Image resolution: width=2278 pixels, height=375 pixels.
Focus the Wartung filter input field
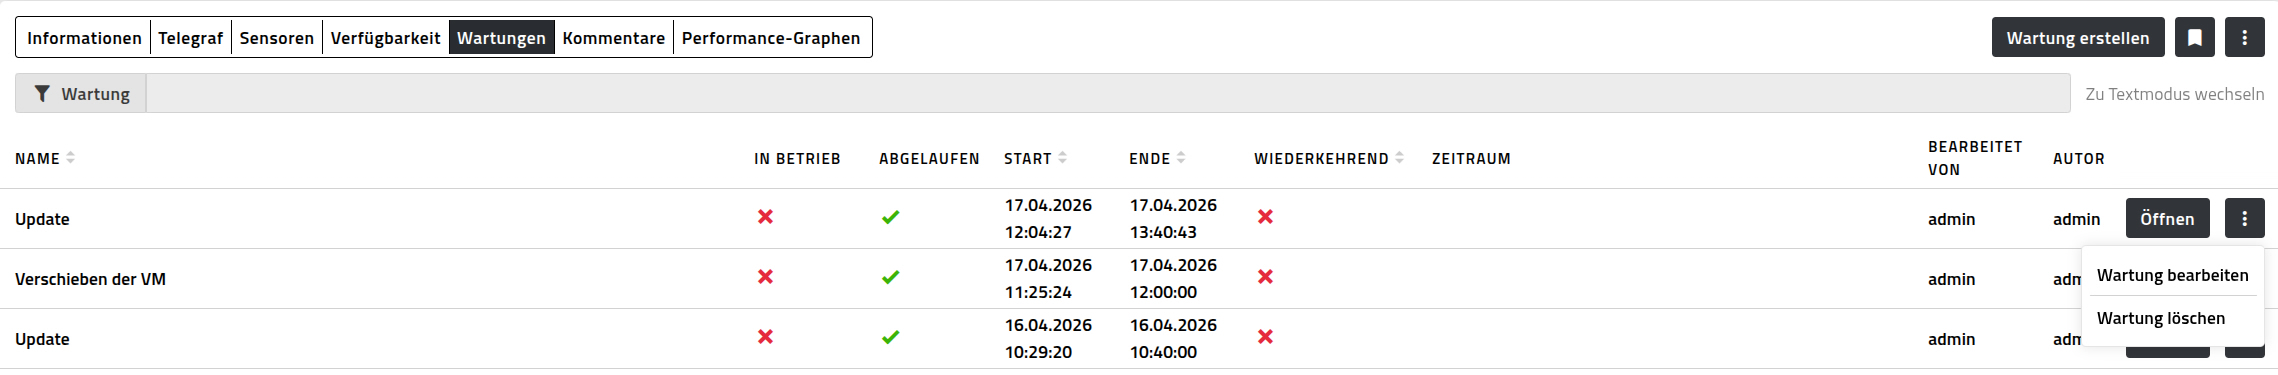pyautogui.click(x=1108, y=93)
